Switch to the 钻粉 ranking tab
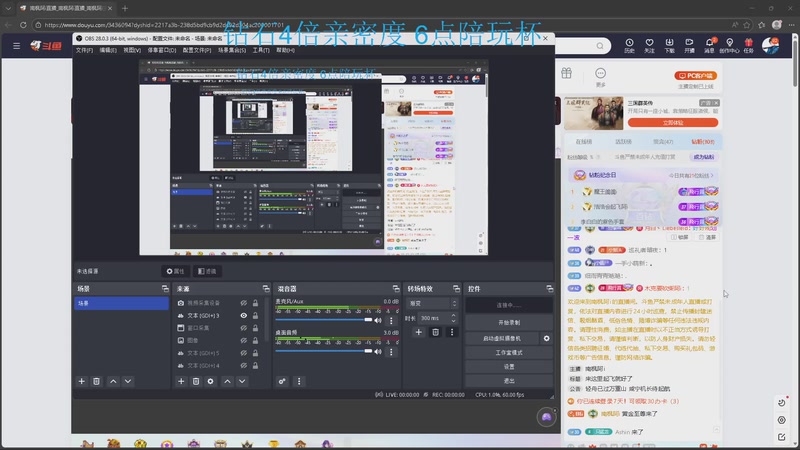This screenshot has width=800, height=450. tap(703, 142)
